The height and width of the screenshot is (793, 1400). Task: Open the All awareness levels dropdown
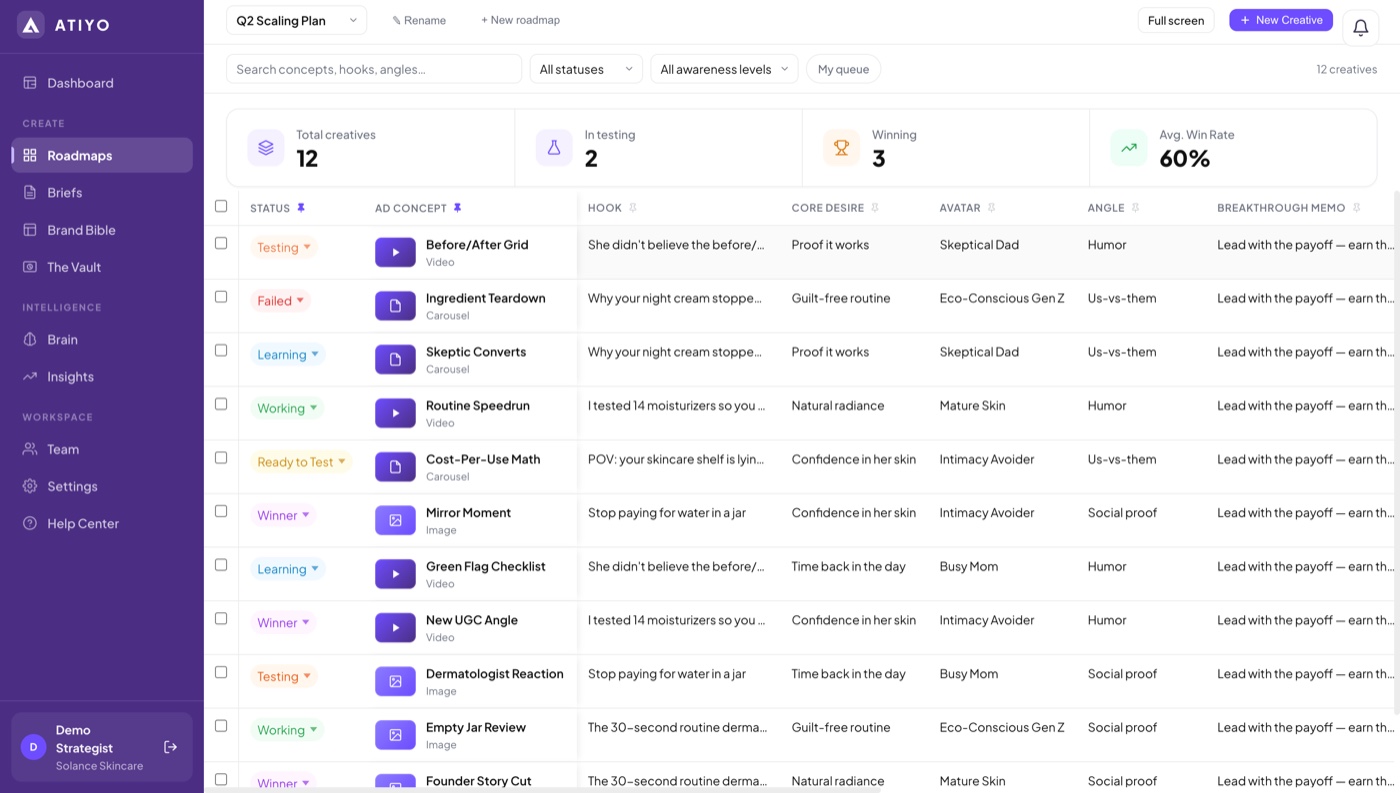click(x=724, y=69)
